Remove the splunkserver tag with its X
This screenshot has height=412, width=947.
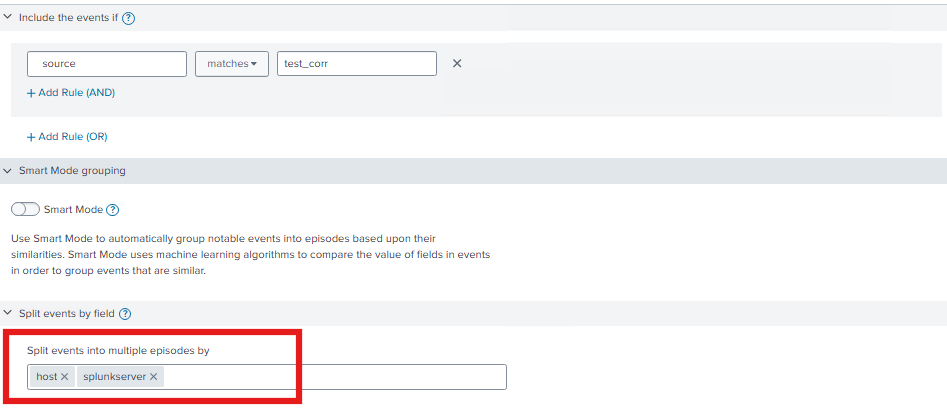pyautogui.click(x=154, y=377)
